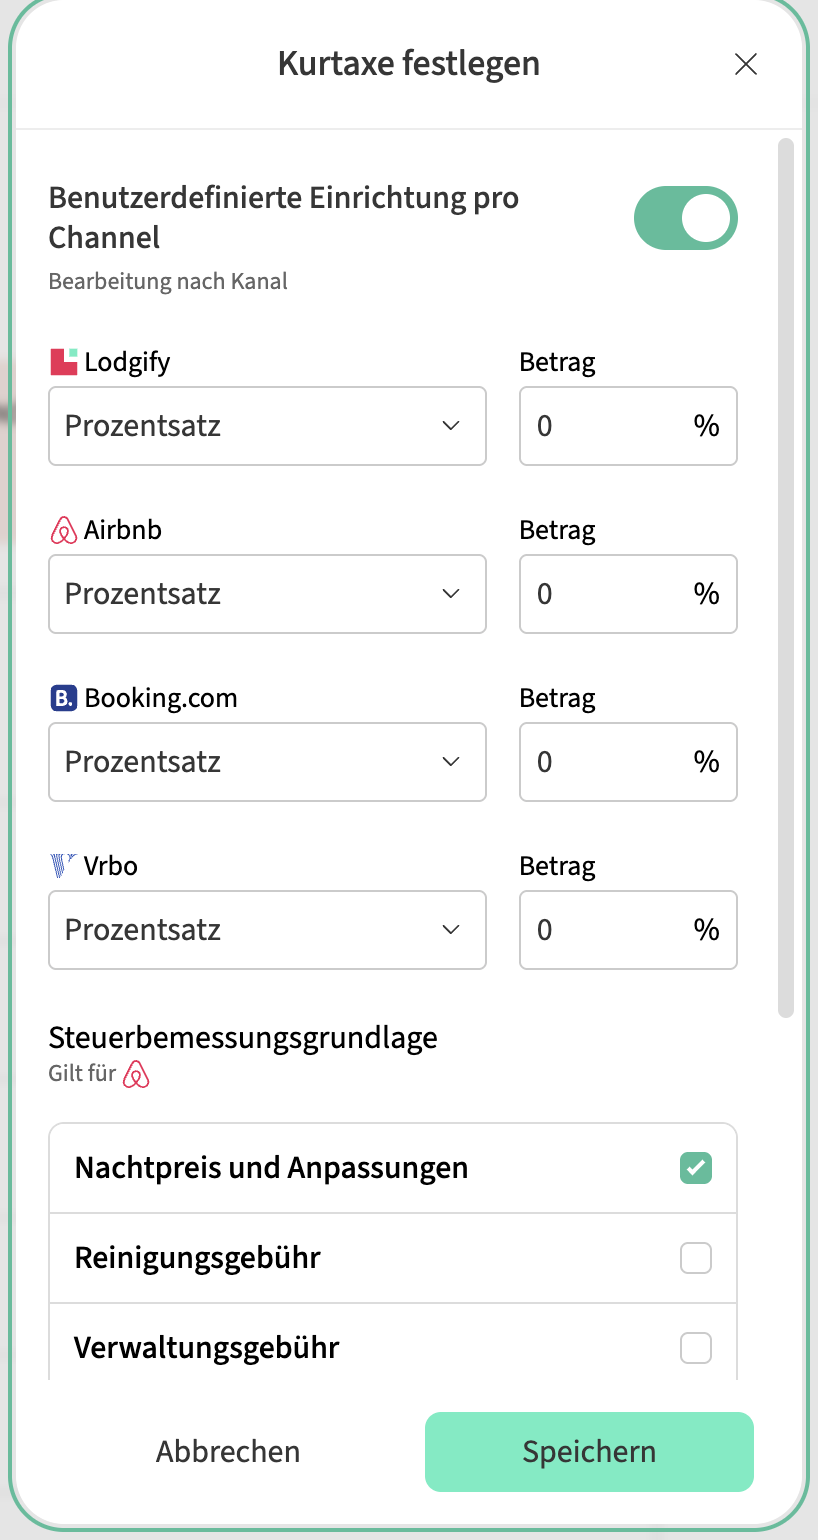Check the Reinigungsgebühr checkbox
This screenshot has width=818, height=1540.
[x=695, y=1258]
